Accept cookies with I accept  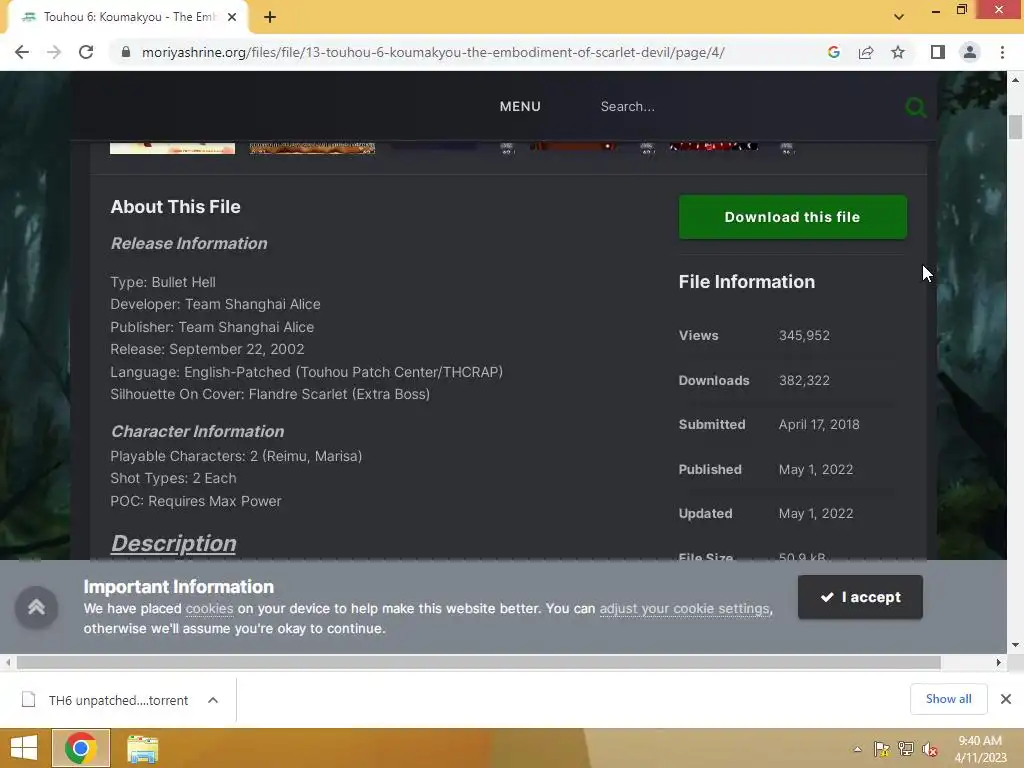[x=860, y=597]
